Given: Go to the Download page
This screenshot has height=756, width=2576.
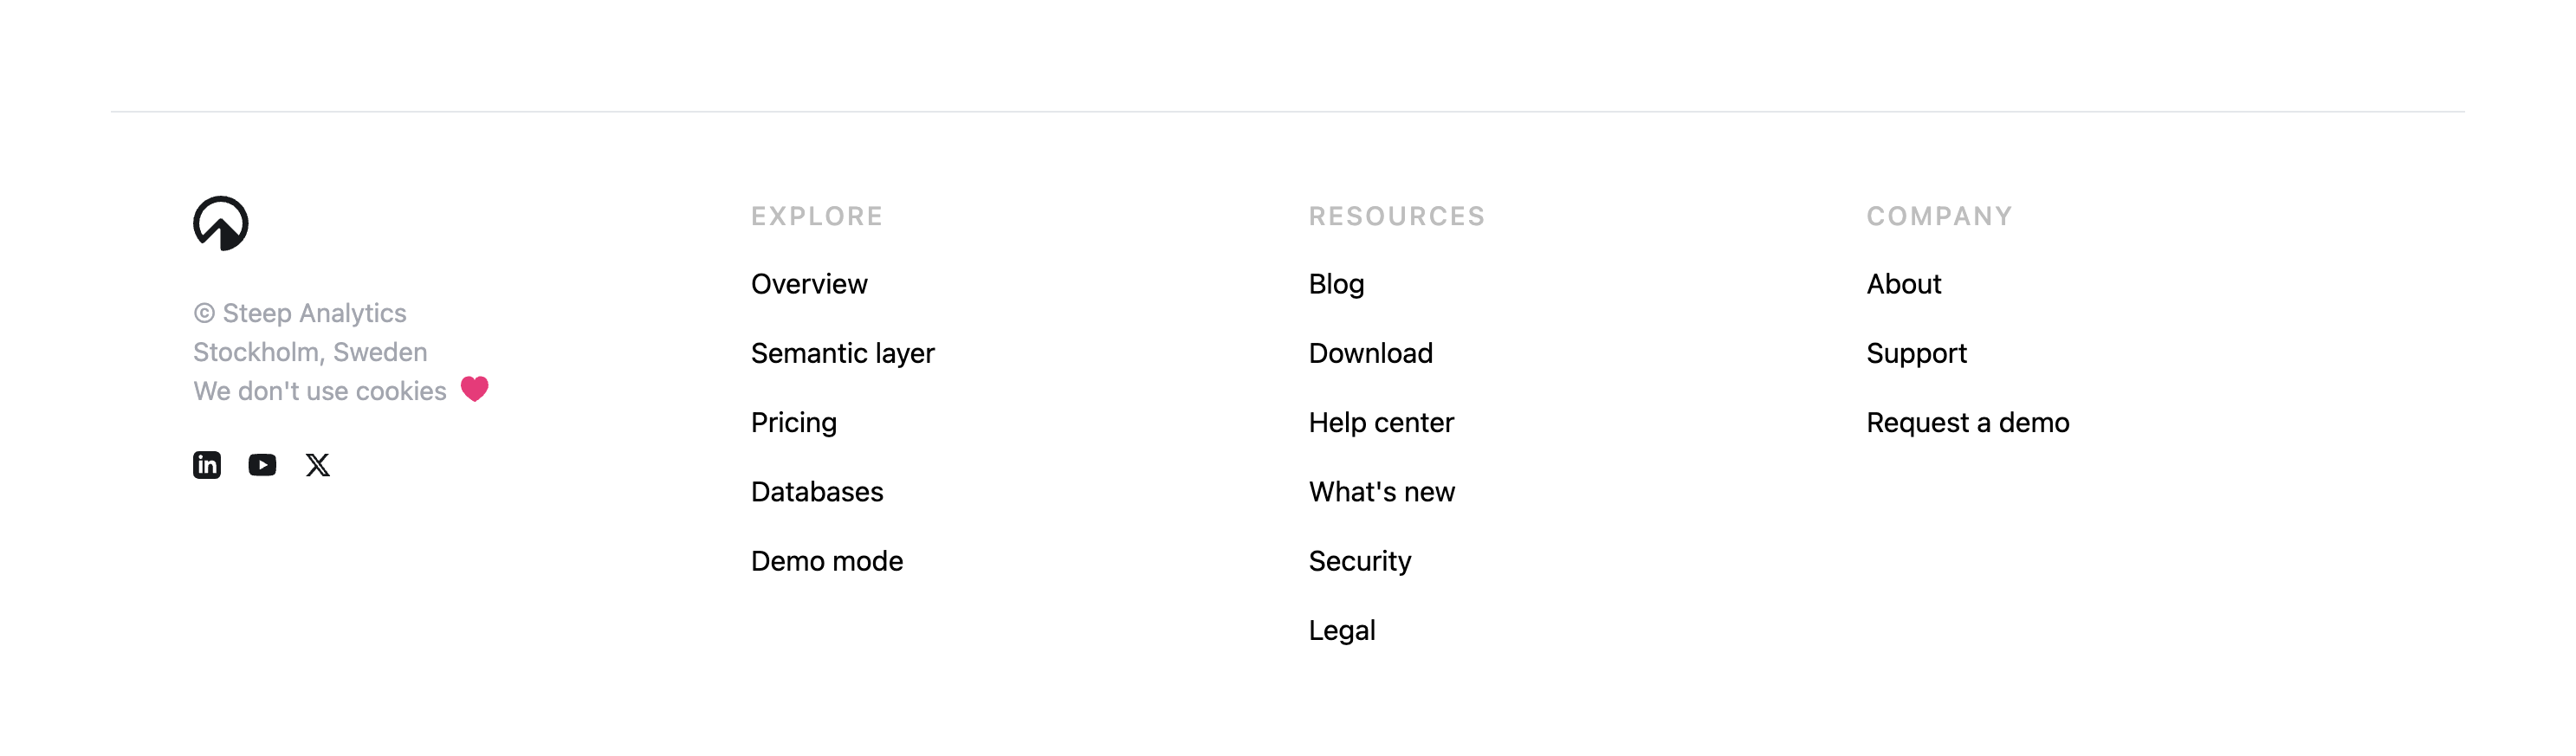Looking at the screenshot, I should [x=1371, y=353].
